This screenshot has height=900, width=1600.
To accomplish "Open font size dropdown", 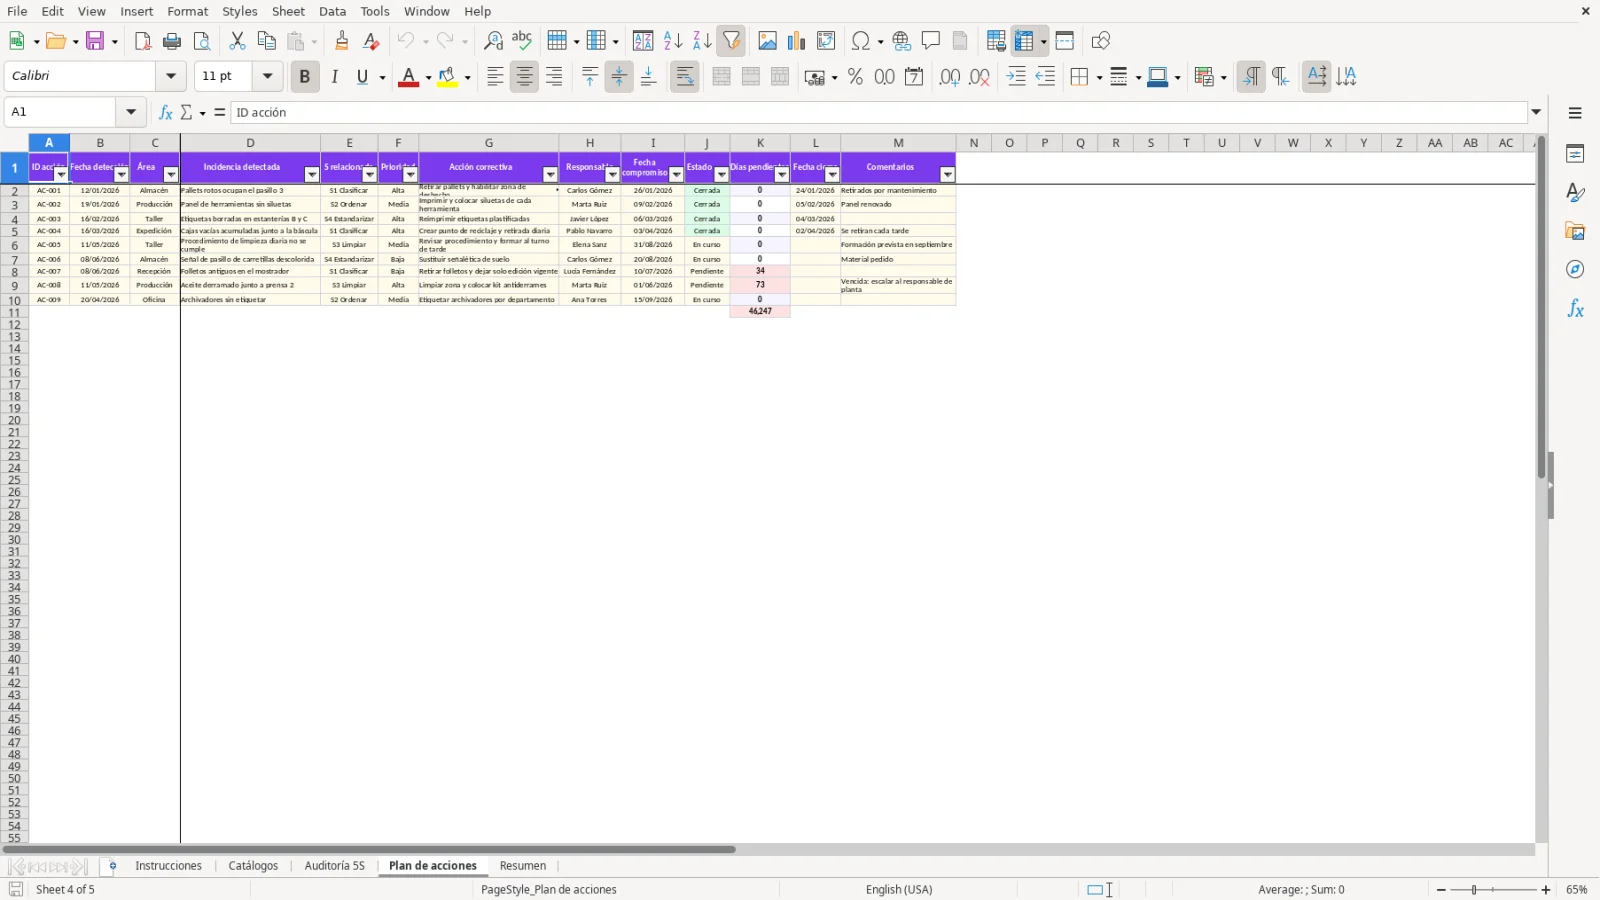I will point(267,76).
